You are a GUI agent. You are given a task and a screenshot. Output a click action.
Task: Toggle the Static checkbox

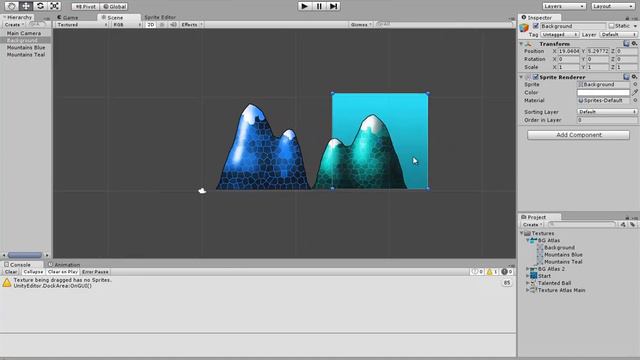coord(611,26)
